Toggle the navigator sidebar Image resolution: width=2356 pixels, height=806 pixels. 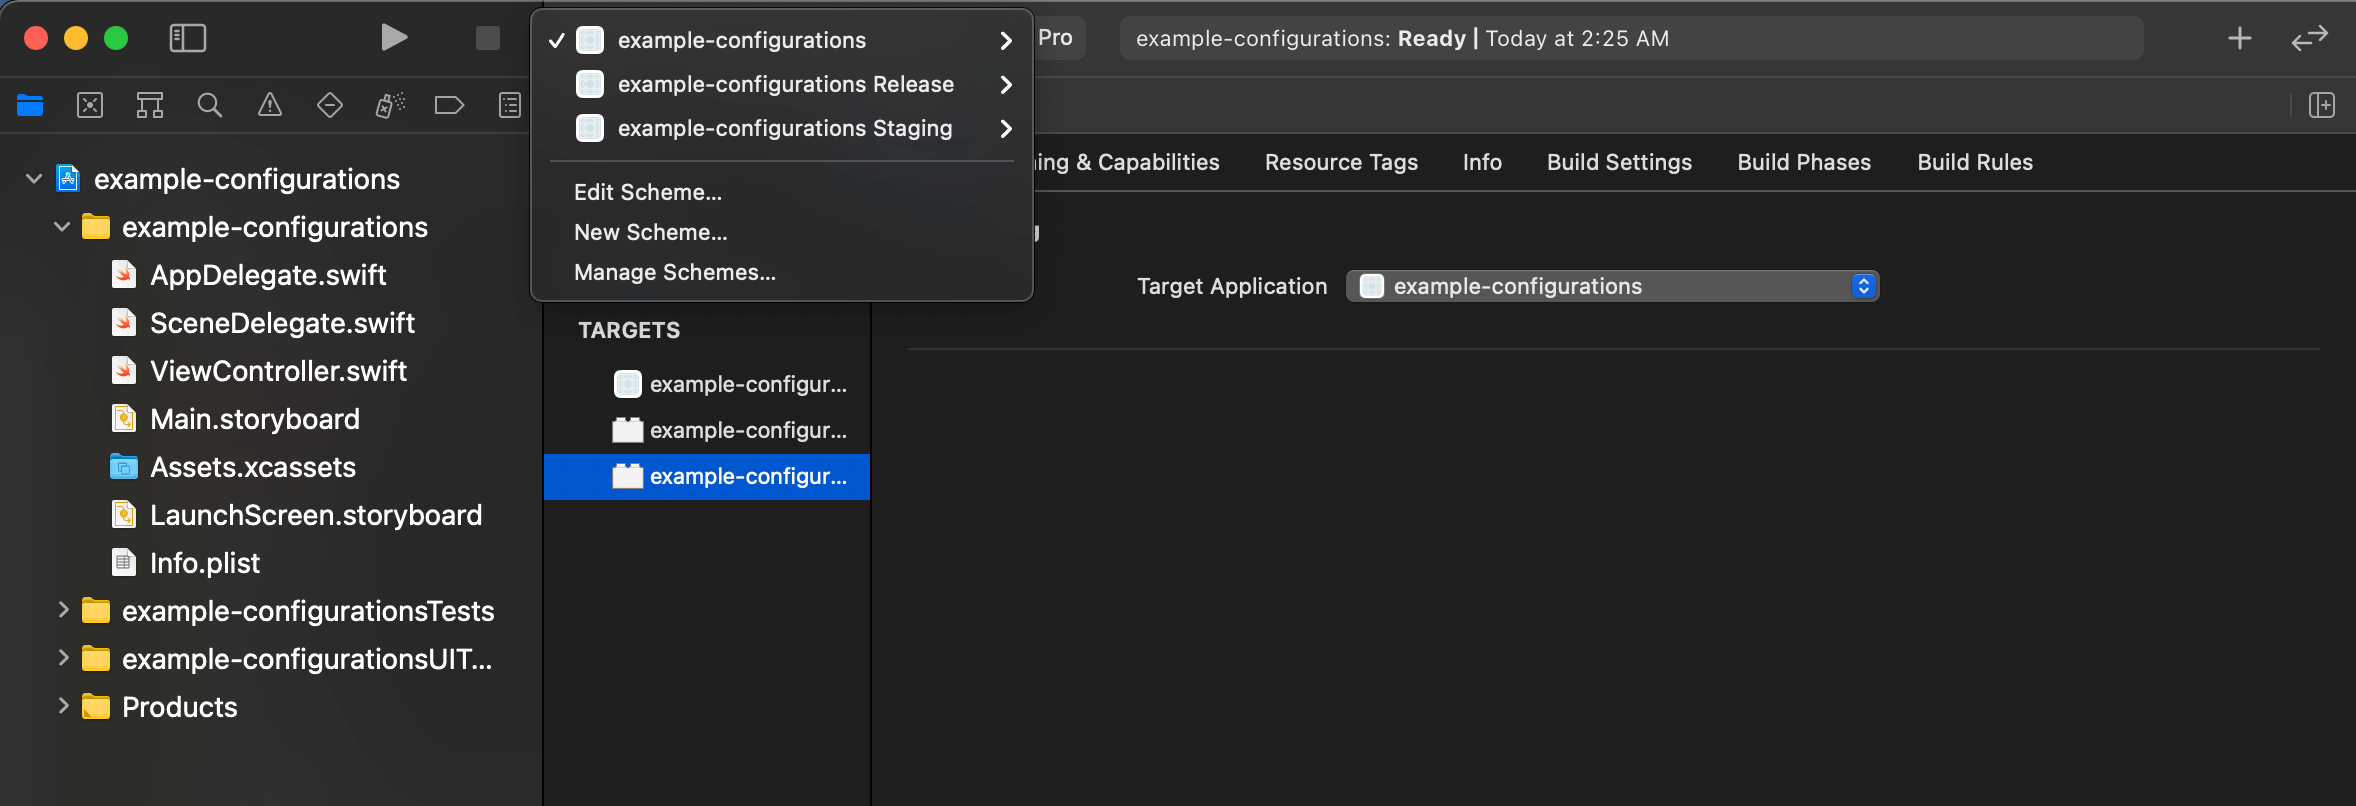pyautogui.click(x=188, y=38)
